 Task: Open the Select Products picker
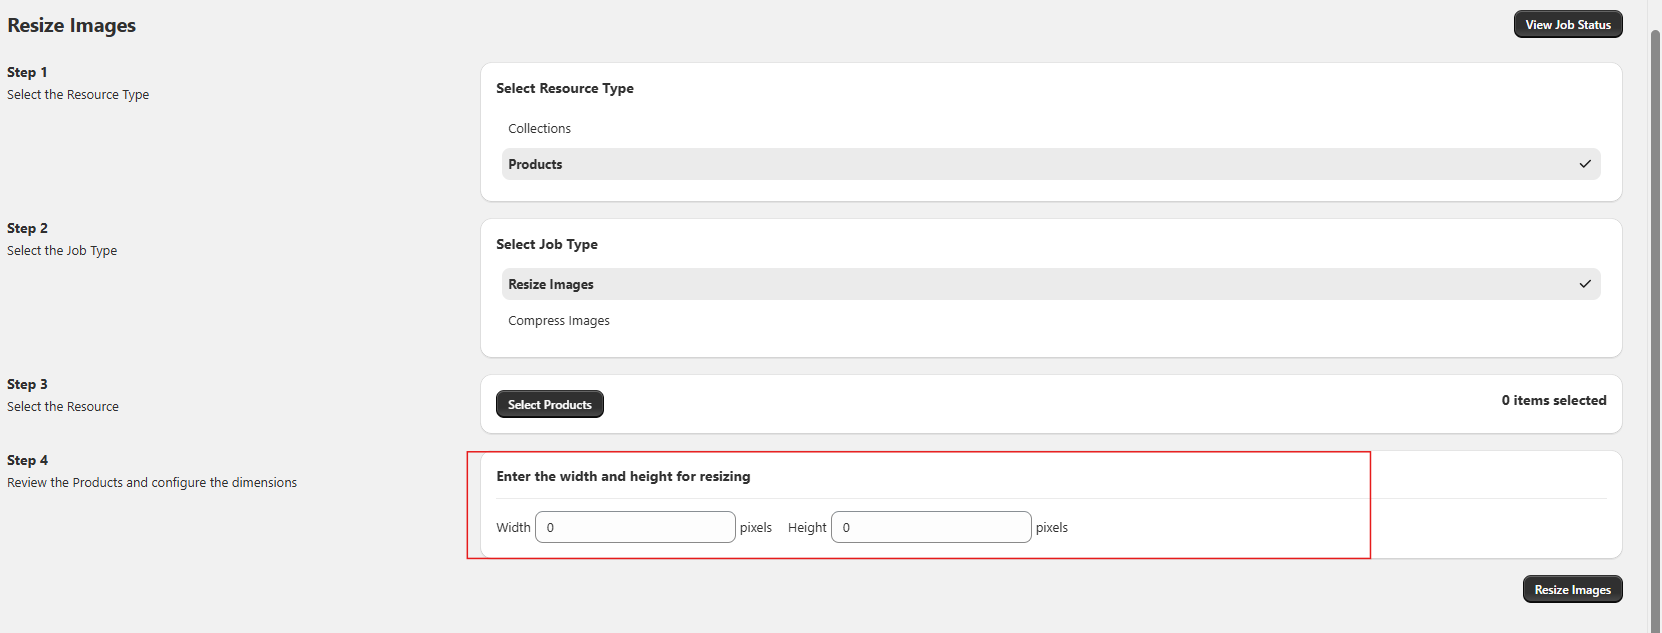[549, 405]
